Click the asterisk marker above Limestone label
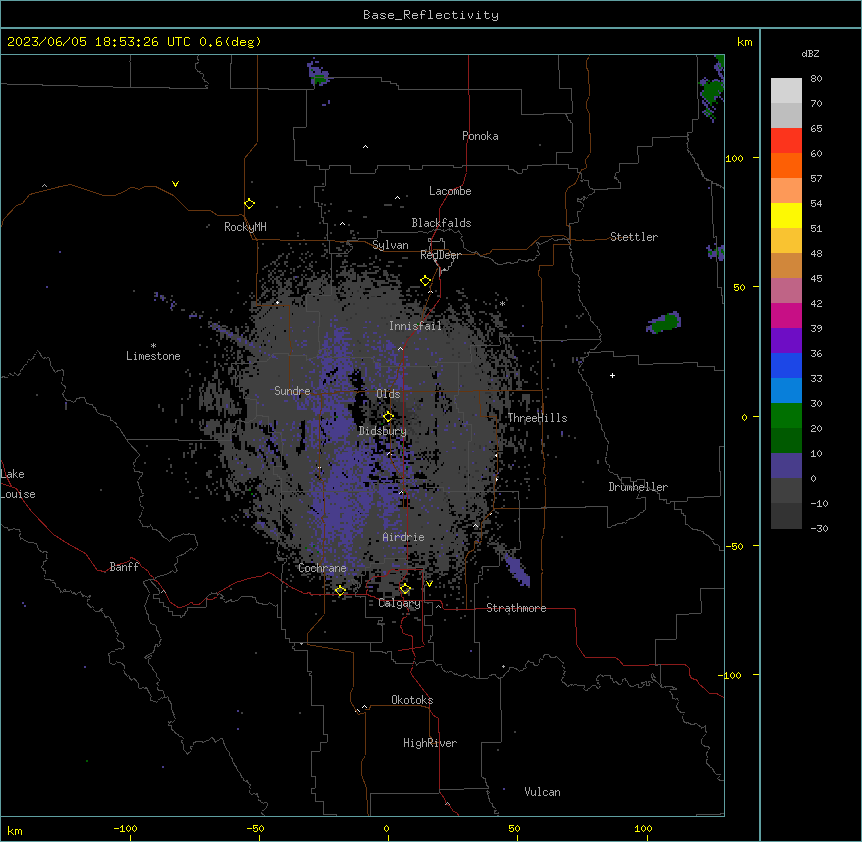 coord(153,346)
